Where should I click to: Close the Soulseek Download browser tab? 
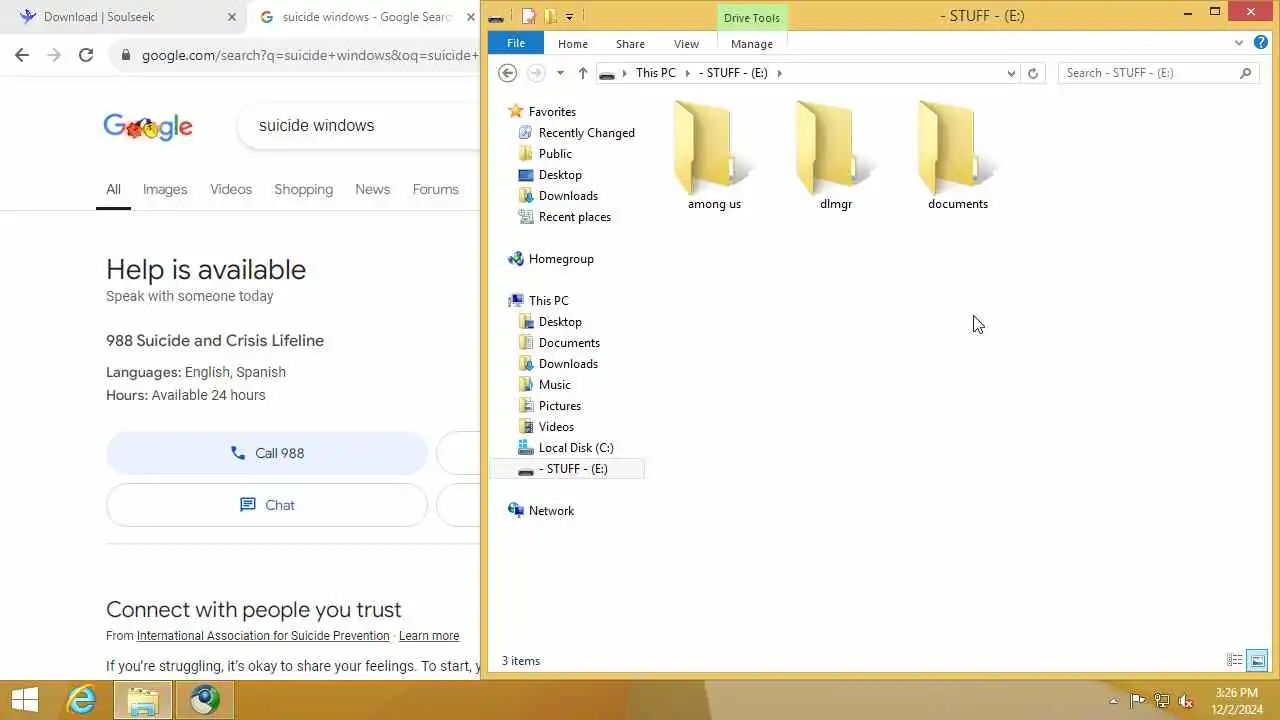tap(232, 17)
